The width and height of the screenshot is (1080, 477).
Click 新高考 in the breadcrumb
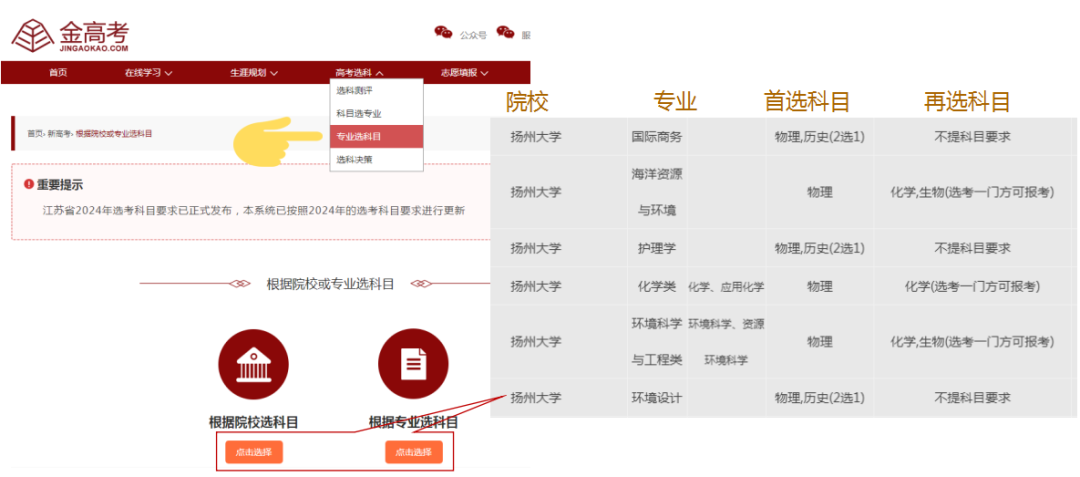[58, 134]
